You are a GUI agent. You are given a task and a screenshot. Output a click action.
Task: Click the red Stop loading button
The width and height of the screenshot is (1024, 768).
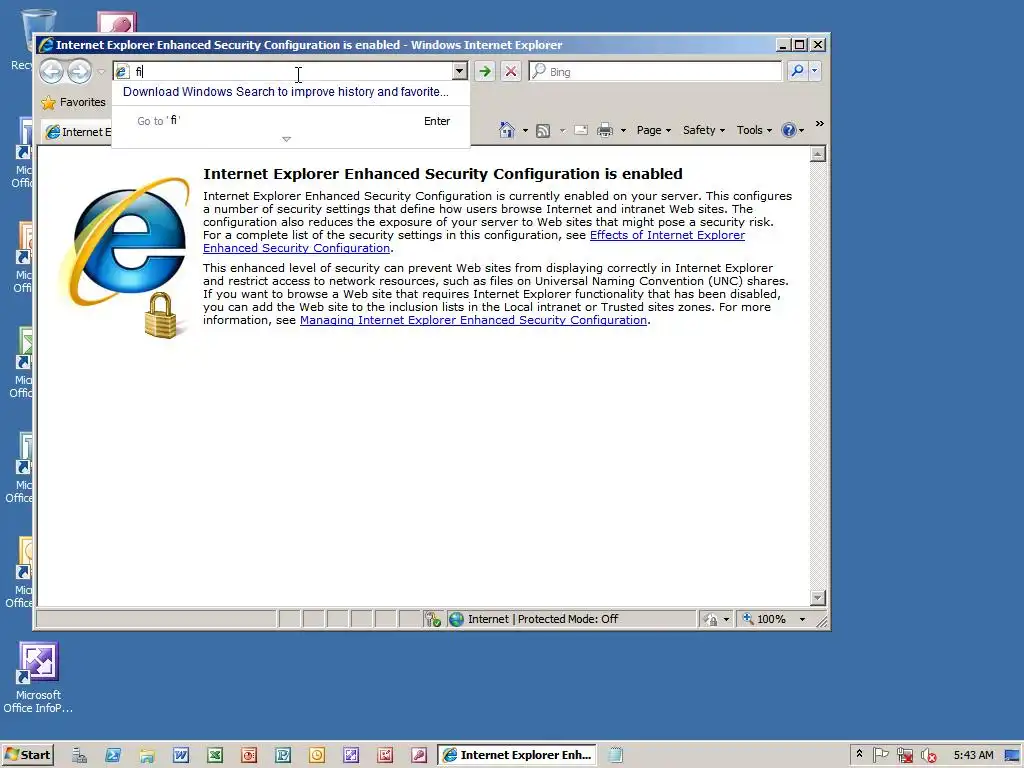(511, 71)
